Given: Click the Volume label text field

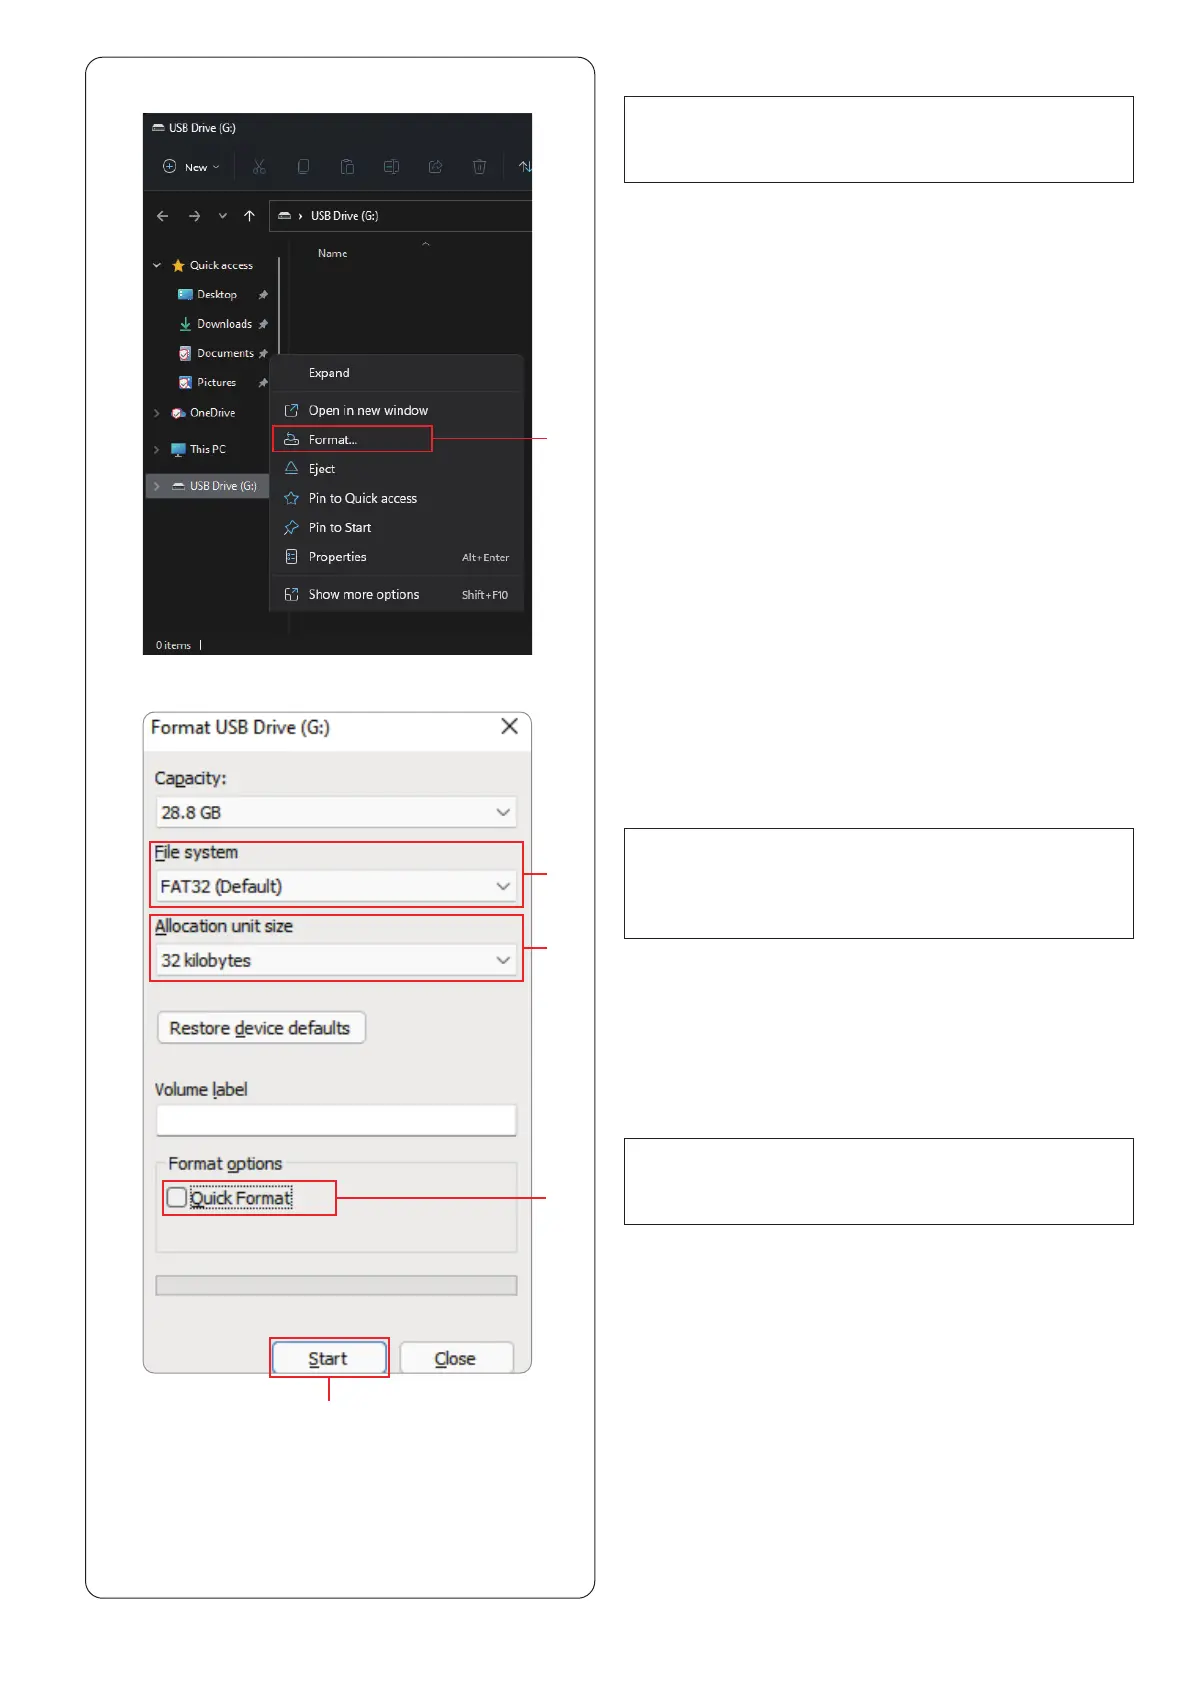Looking at the screenshot, I should (336, 1120).
